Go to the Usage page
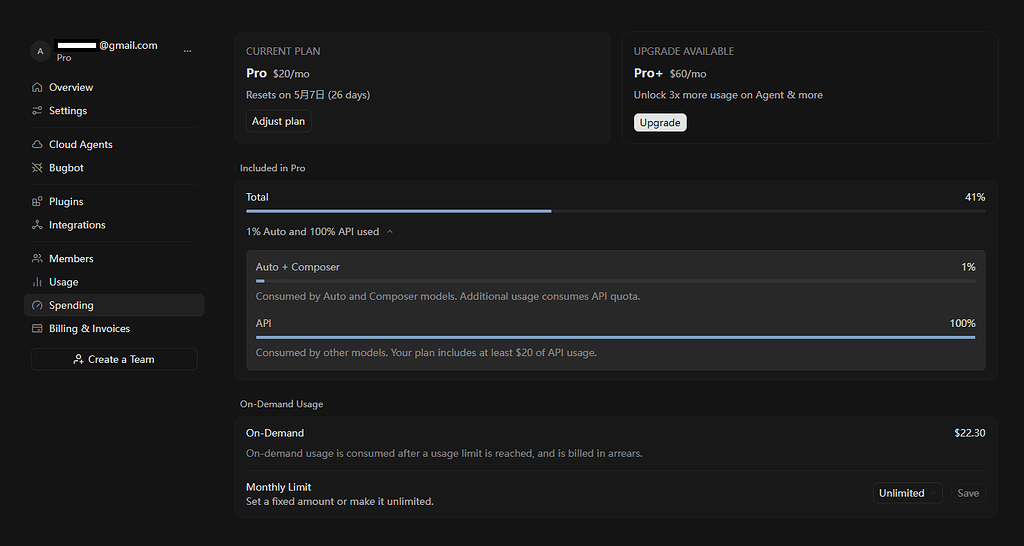 [114, 282]
